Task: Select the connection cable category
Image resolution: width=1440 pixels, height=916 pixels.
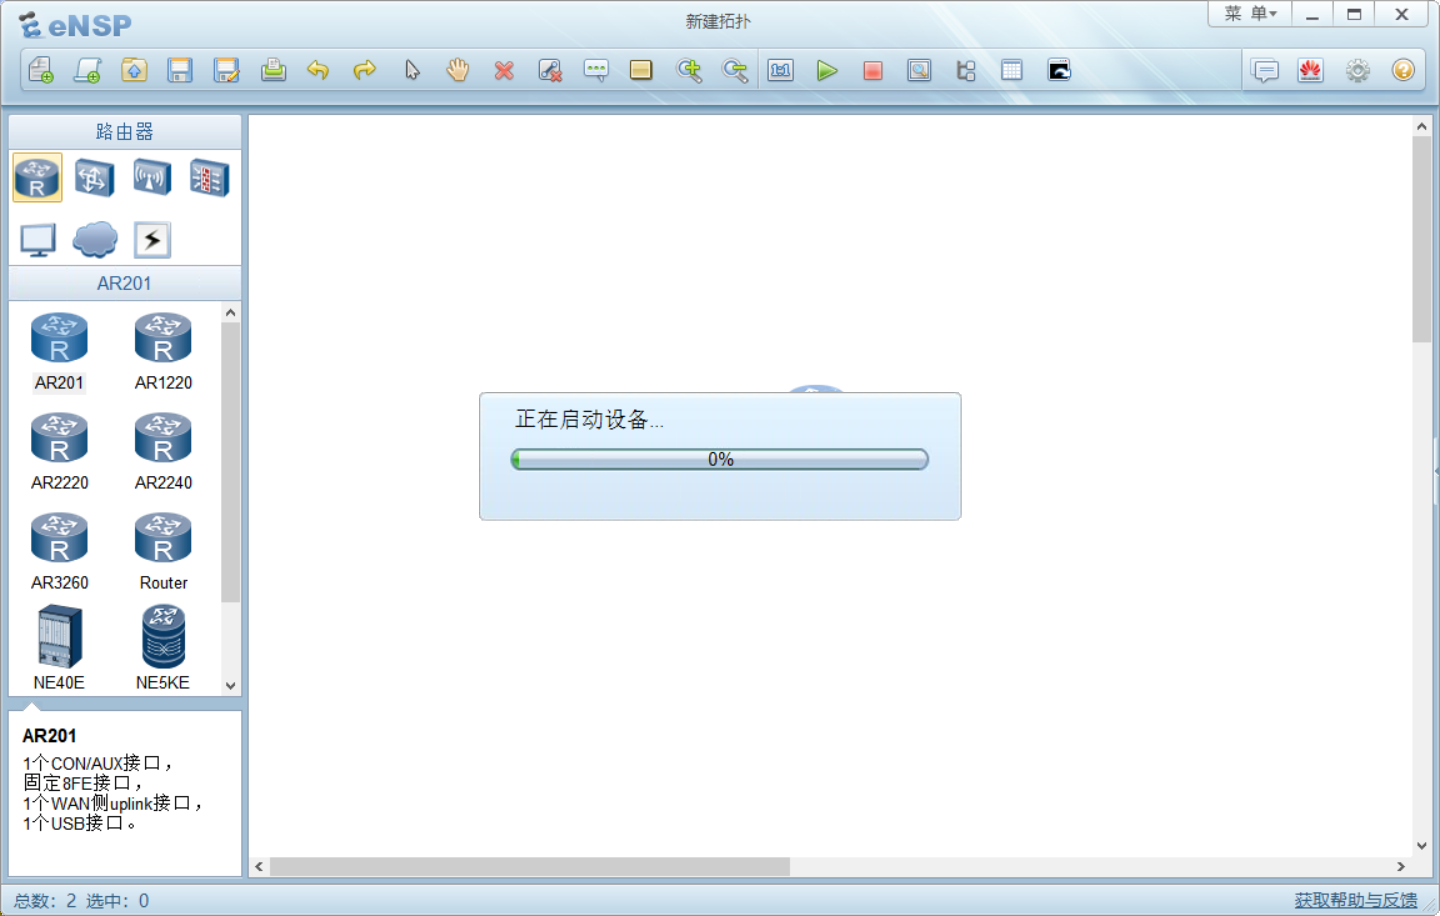Action: coord(152,240)
